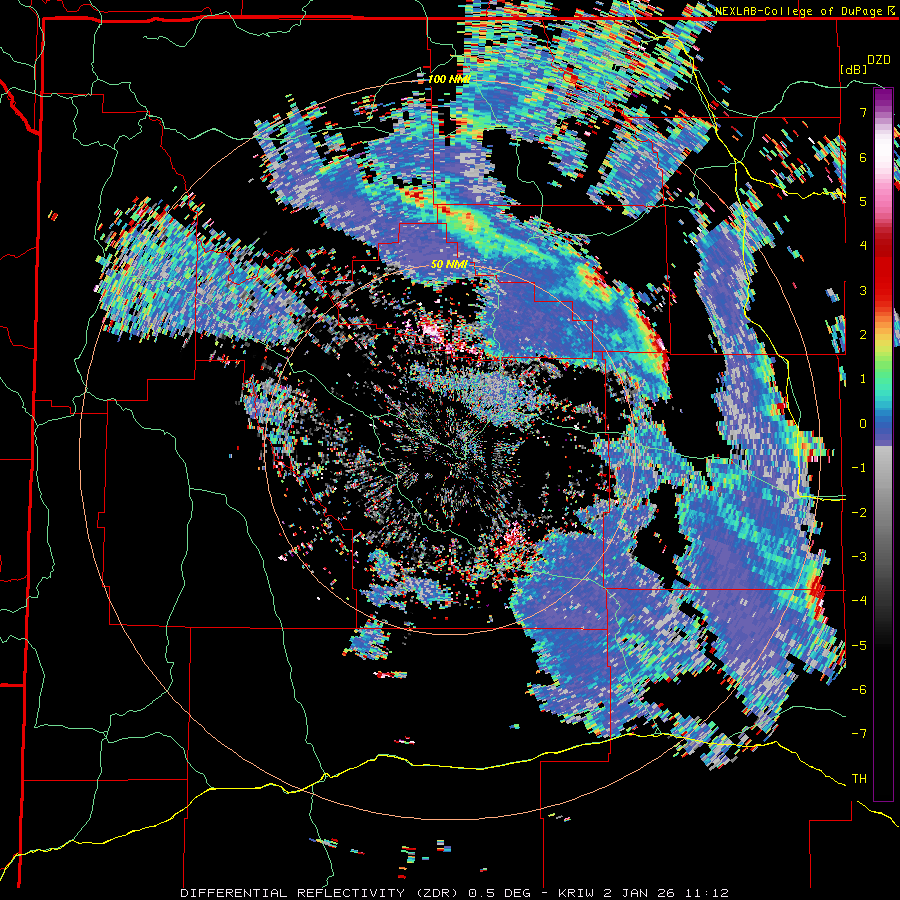Click the -7 value on color scale

859,734
